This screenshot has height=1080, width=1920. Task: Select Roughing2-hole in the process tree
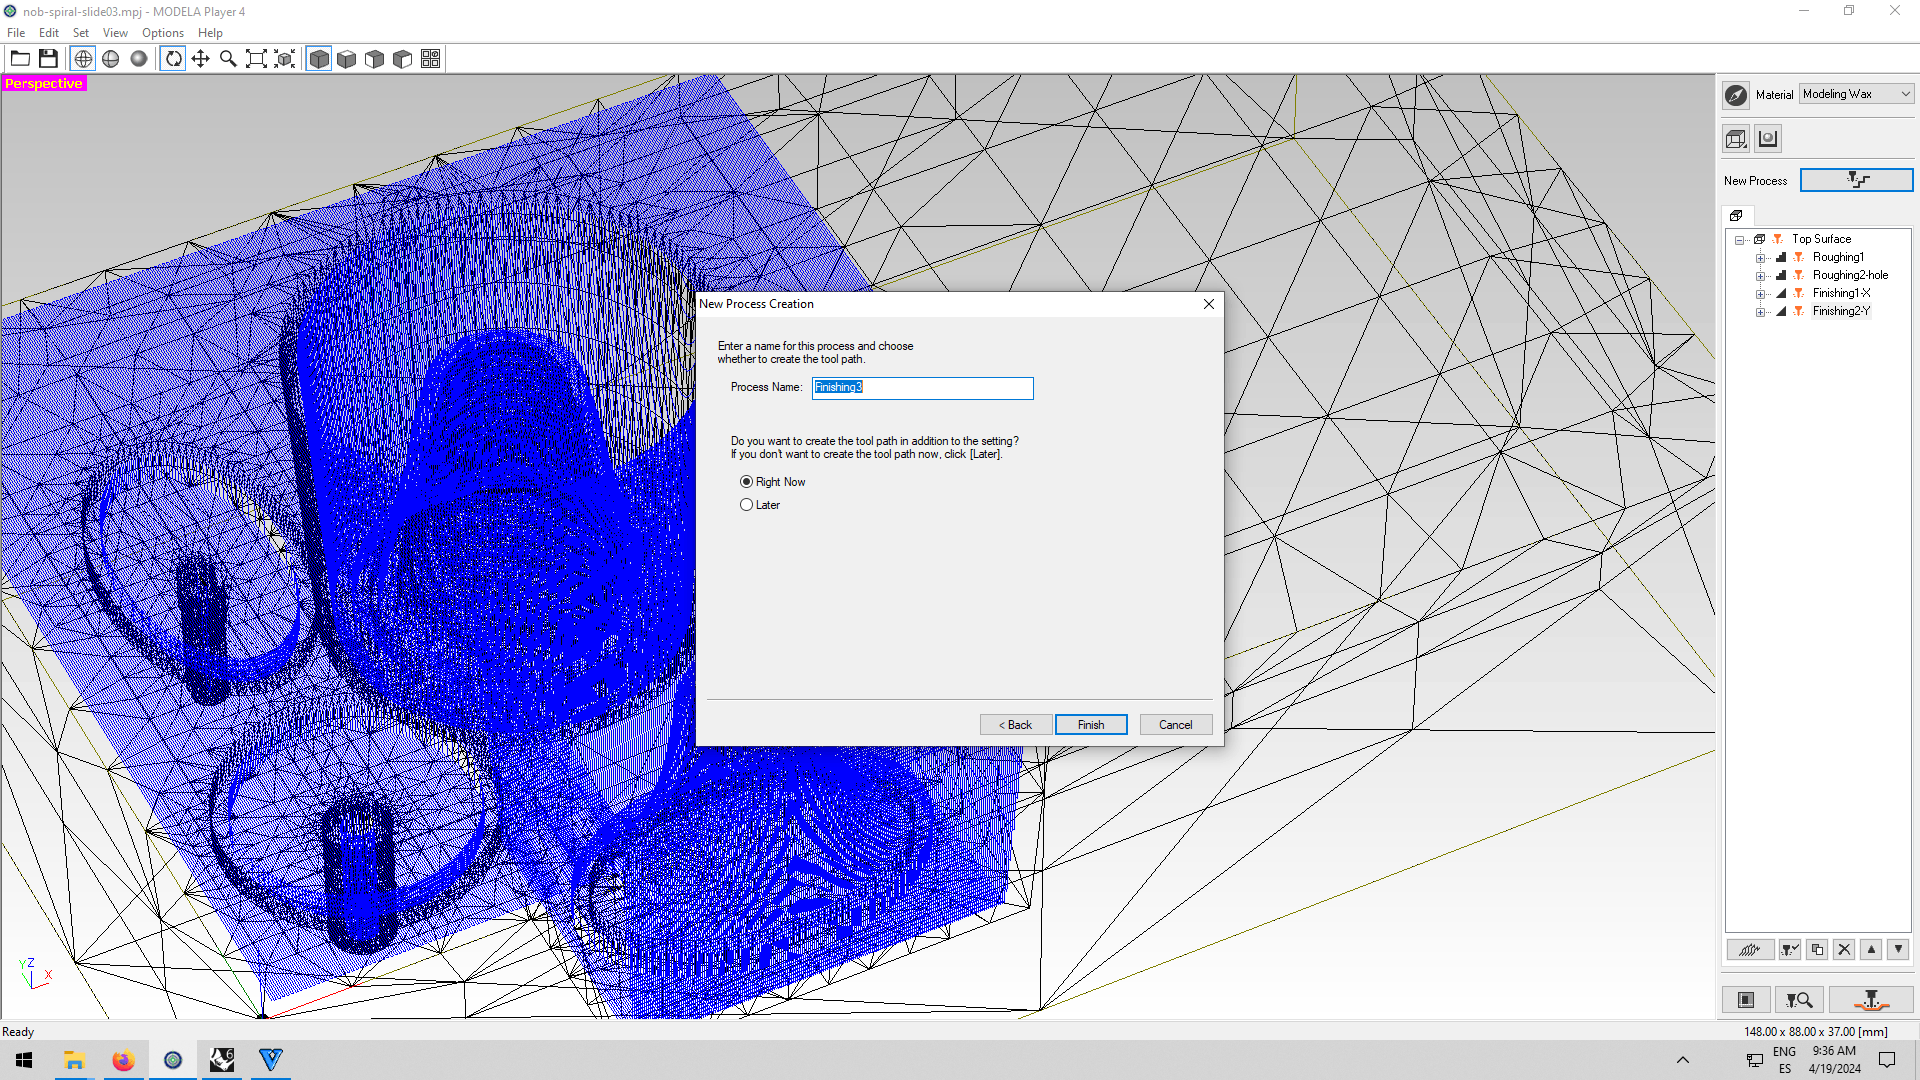click(x=1850, y=275)
